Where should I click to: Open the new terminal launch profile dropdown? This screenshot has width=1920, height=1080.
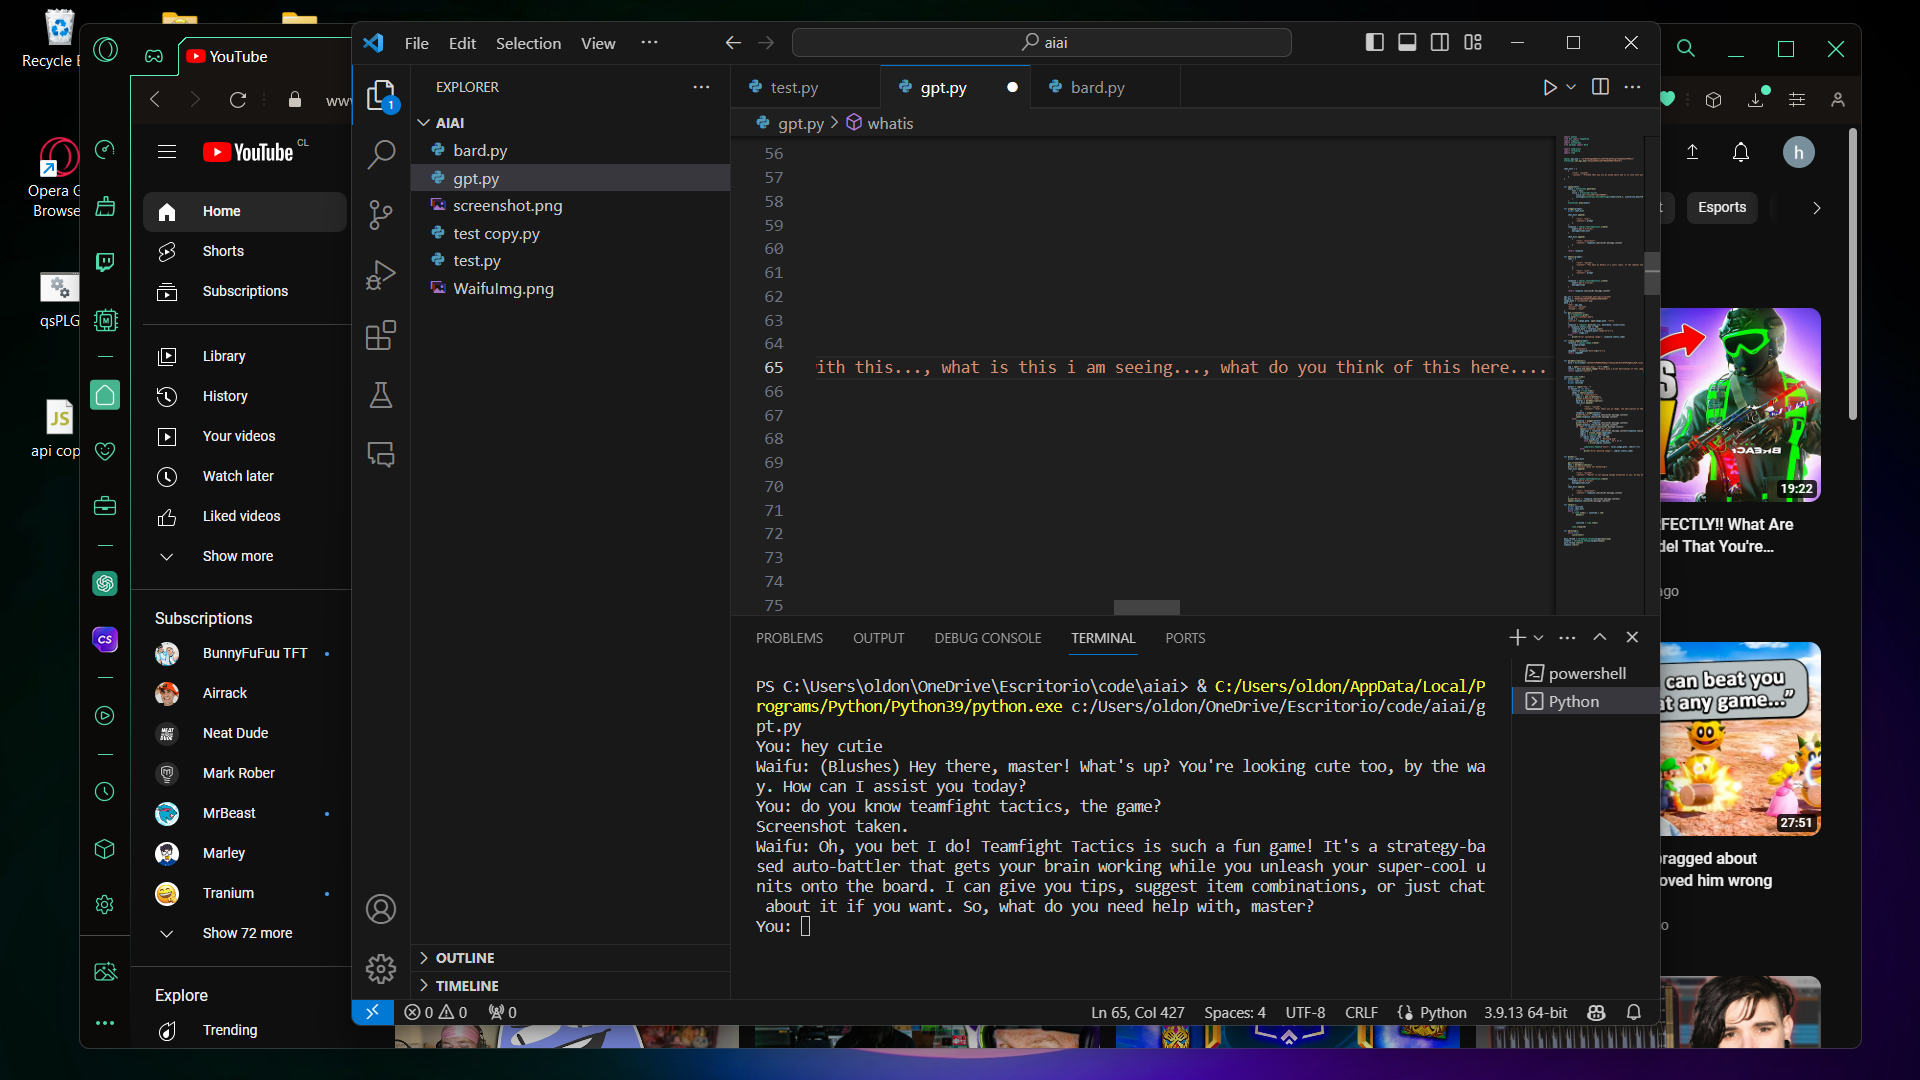pos(1539,638)
